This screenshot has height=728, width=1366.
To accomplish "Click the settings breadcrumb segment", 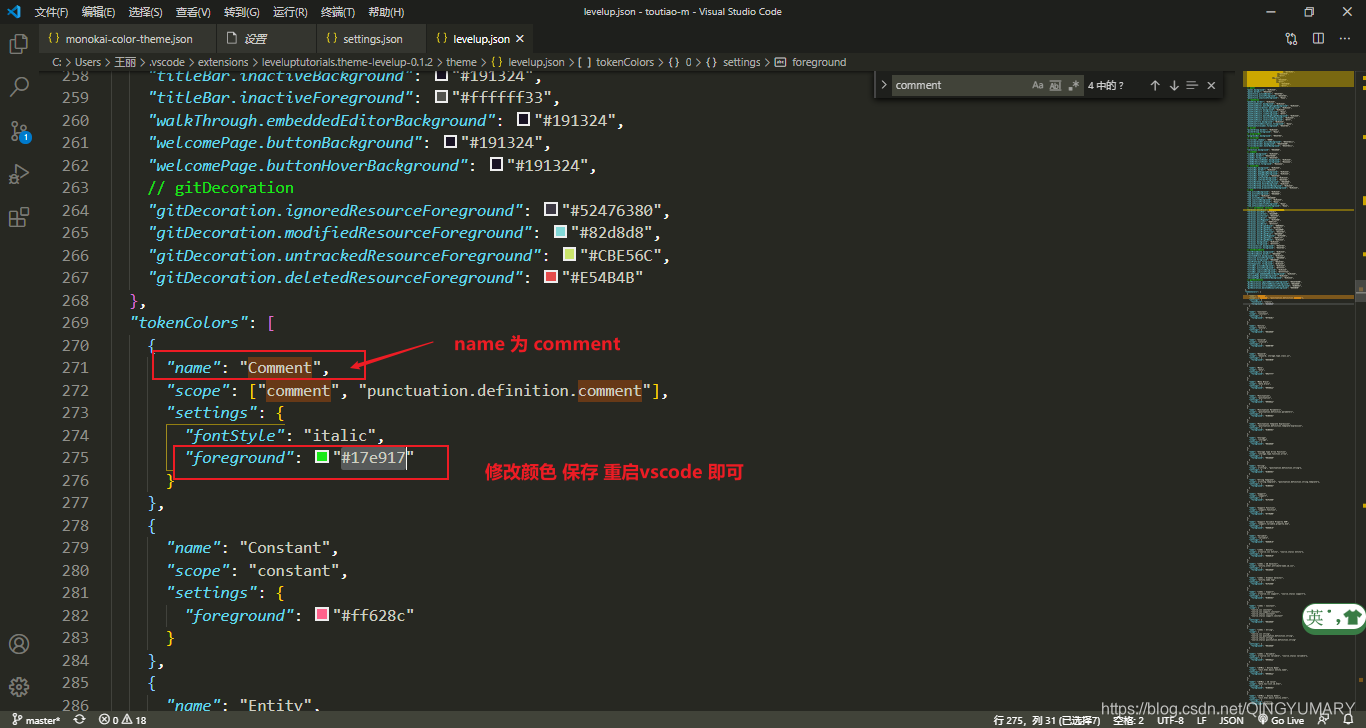I will point(741,62).
